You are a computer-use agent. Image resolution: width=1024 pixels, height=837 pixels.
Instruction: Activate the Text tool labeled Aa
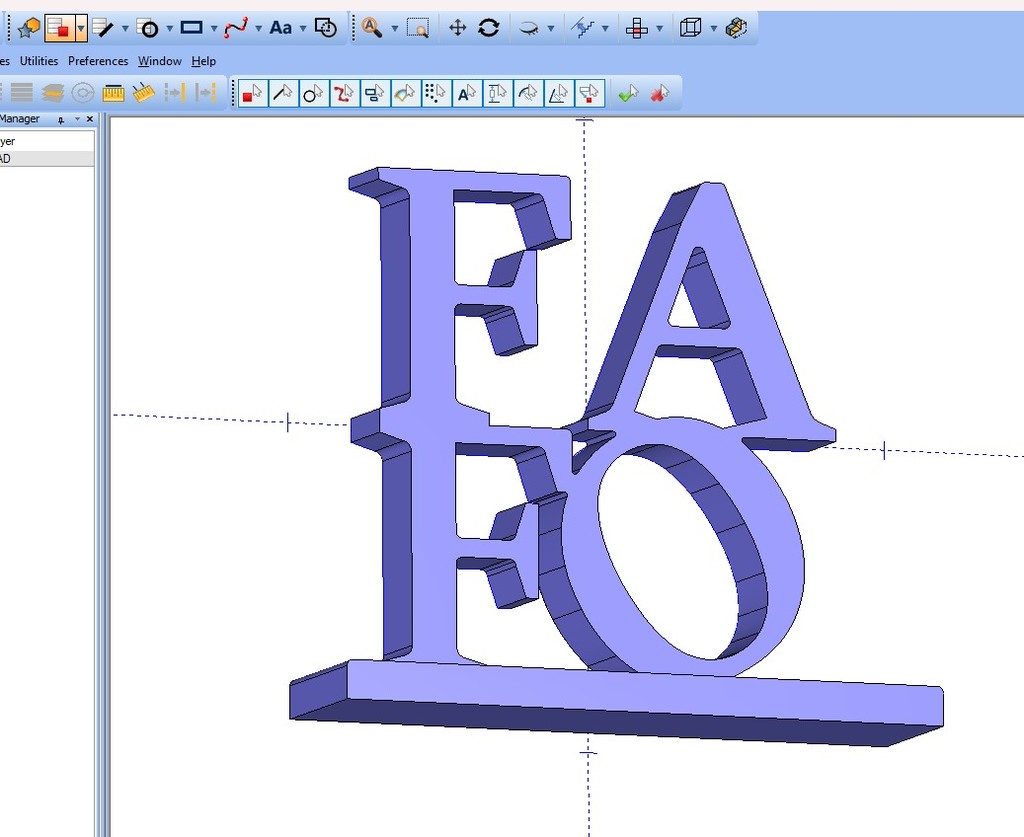279,27
